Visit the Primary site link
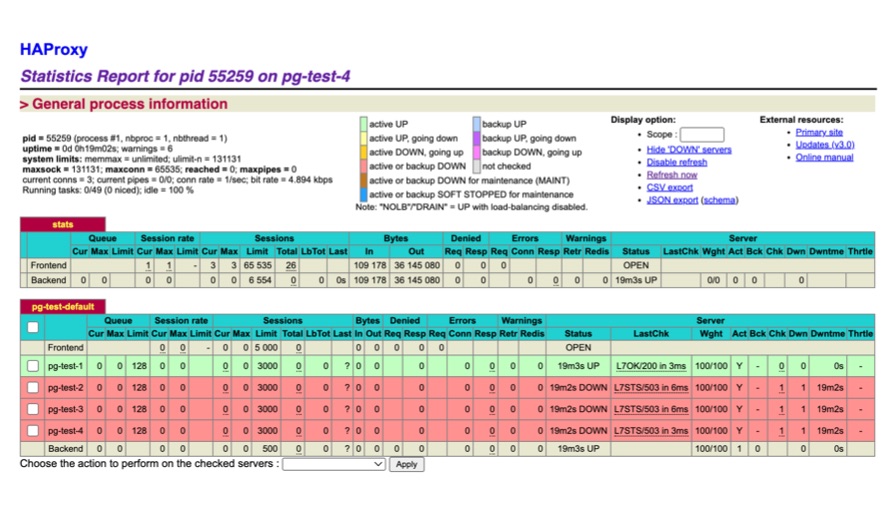 tap(819, 132)
